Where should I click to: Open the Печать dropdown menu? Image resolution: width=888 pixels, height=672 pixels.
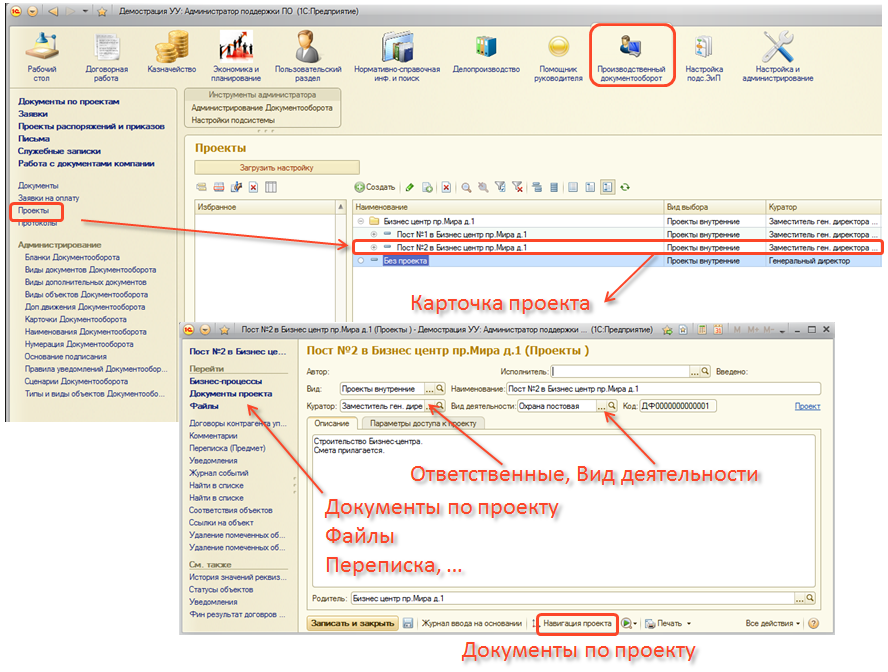tap(666, 623)
